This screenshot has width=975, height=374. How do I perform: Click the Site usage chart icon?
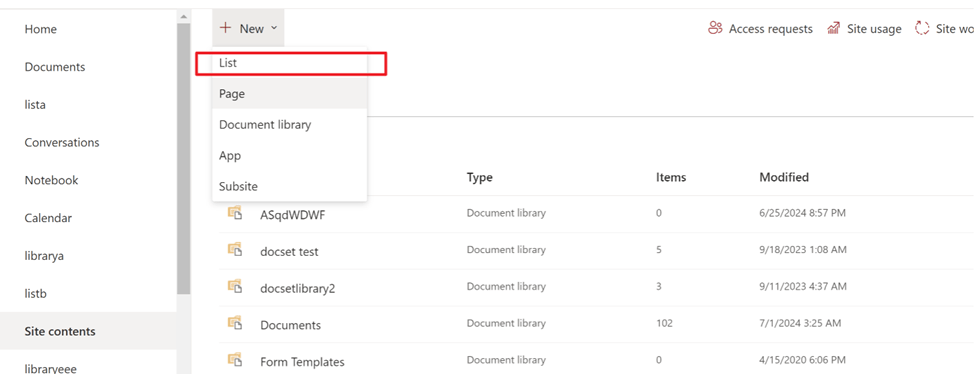pos(834,29)
